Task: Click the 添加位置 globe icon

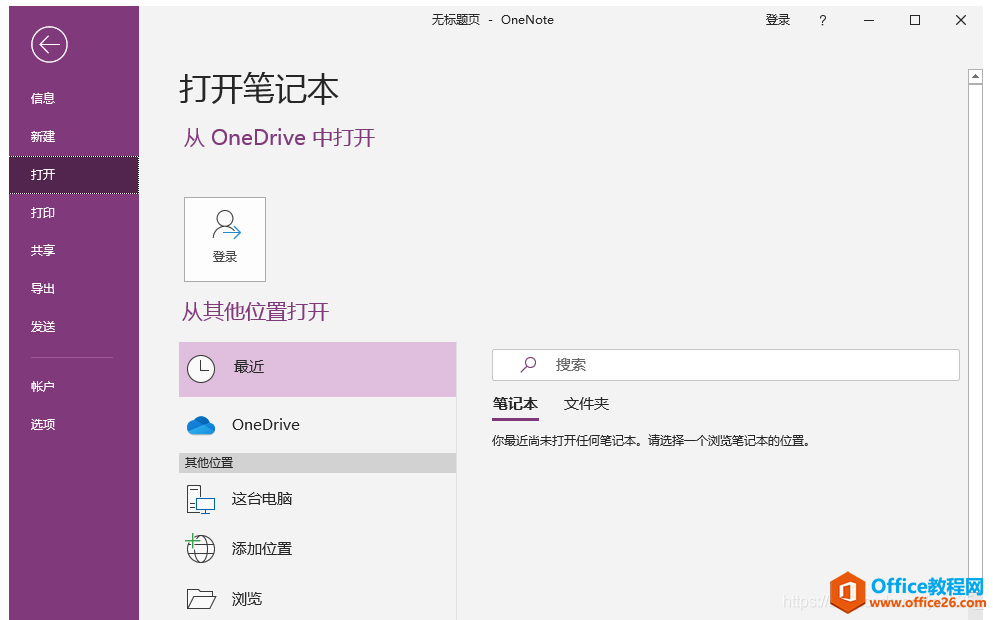Action: pyautogui.click(x=199, y=548)
